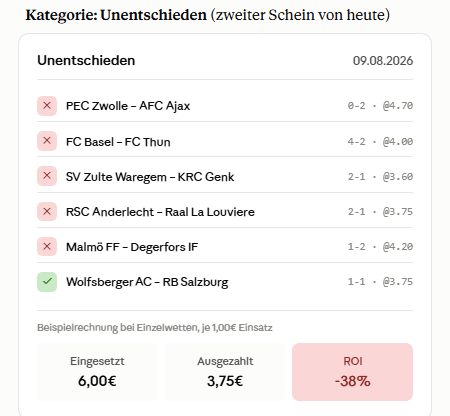450x416 pixels.
Task: Click the Kategorie: Unentschieden heading
Action: click(208, 15)
